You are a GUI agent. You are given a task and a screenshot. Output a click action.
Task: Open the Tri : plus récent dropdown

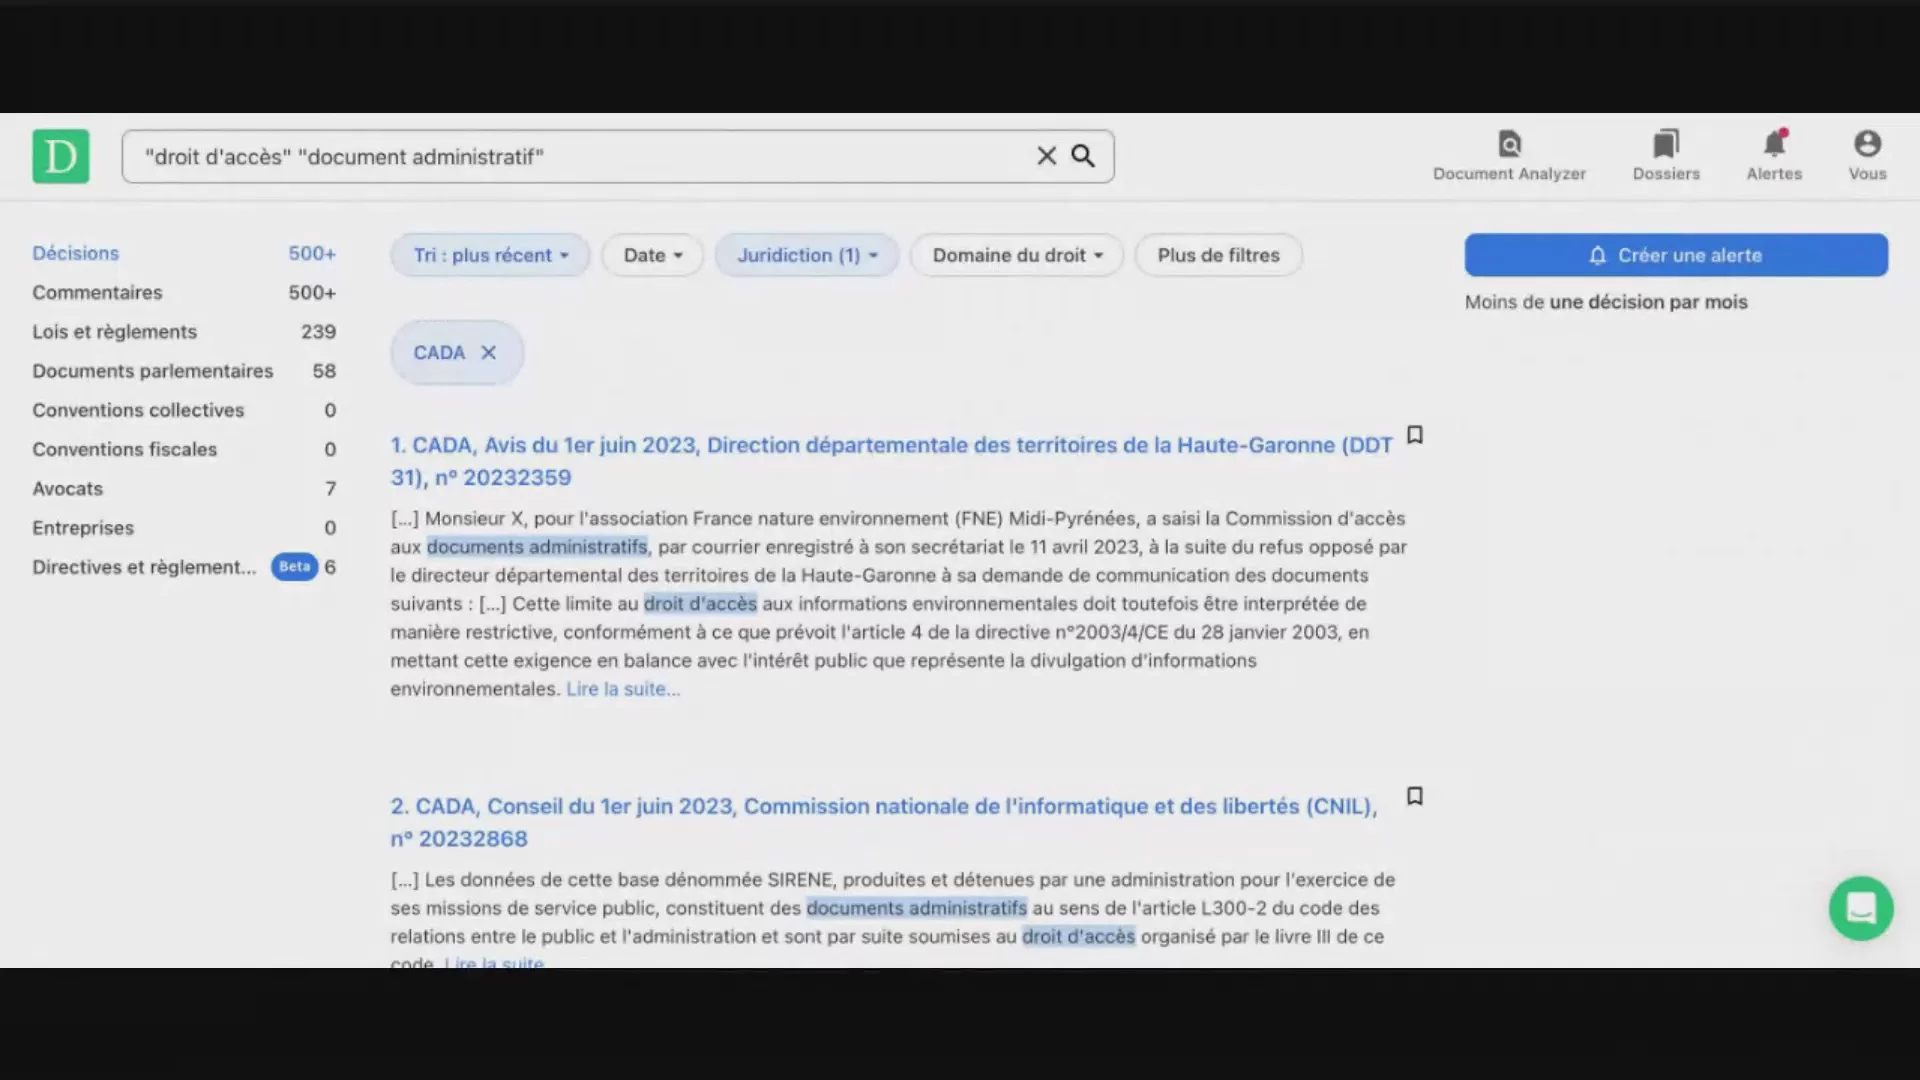pos(490,255)
